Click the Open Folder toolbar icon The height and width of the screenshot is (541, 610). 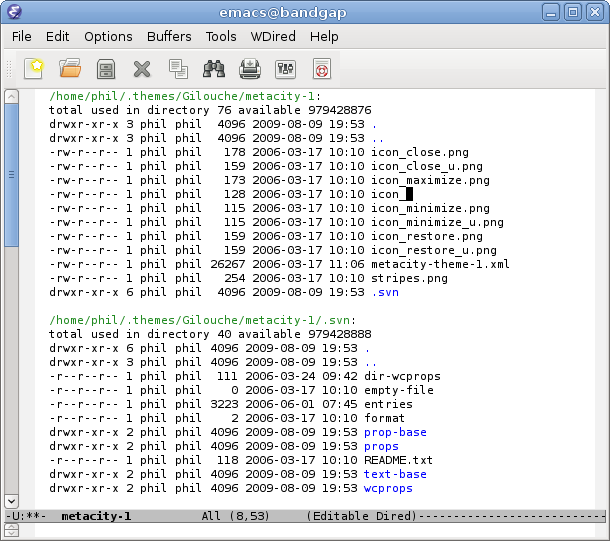point(70,69)
